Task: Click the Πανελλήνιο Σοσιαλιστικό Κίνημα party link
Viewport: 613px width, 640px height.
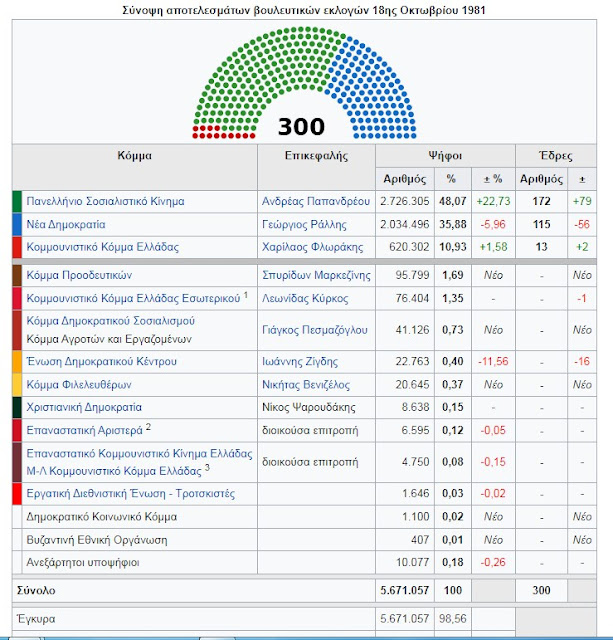Action: 105,201
